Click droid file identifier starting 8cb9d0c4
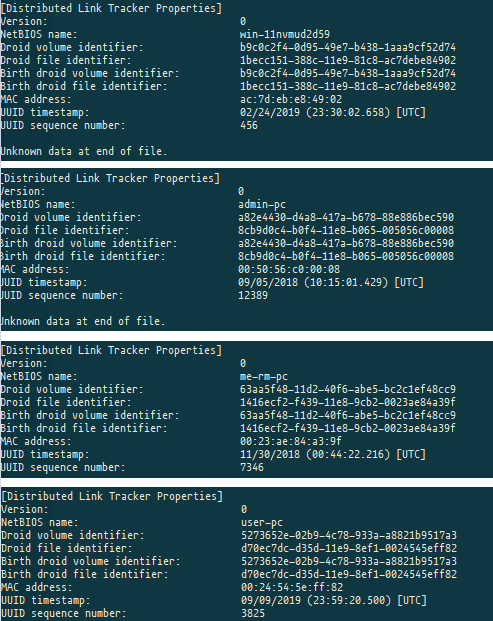 [346, 230]
